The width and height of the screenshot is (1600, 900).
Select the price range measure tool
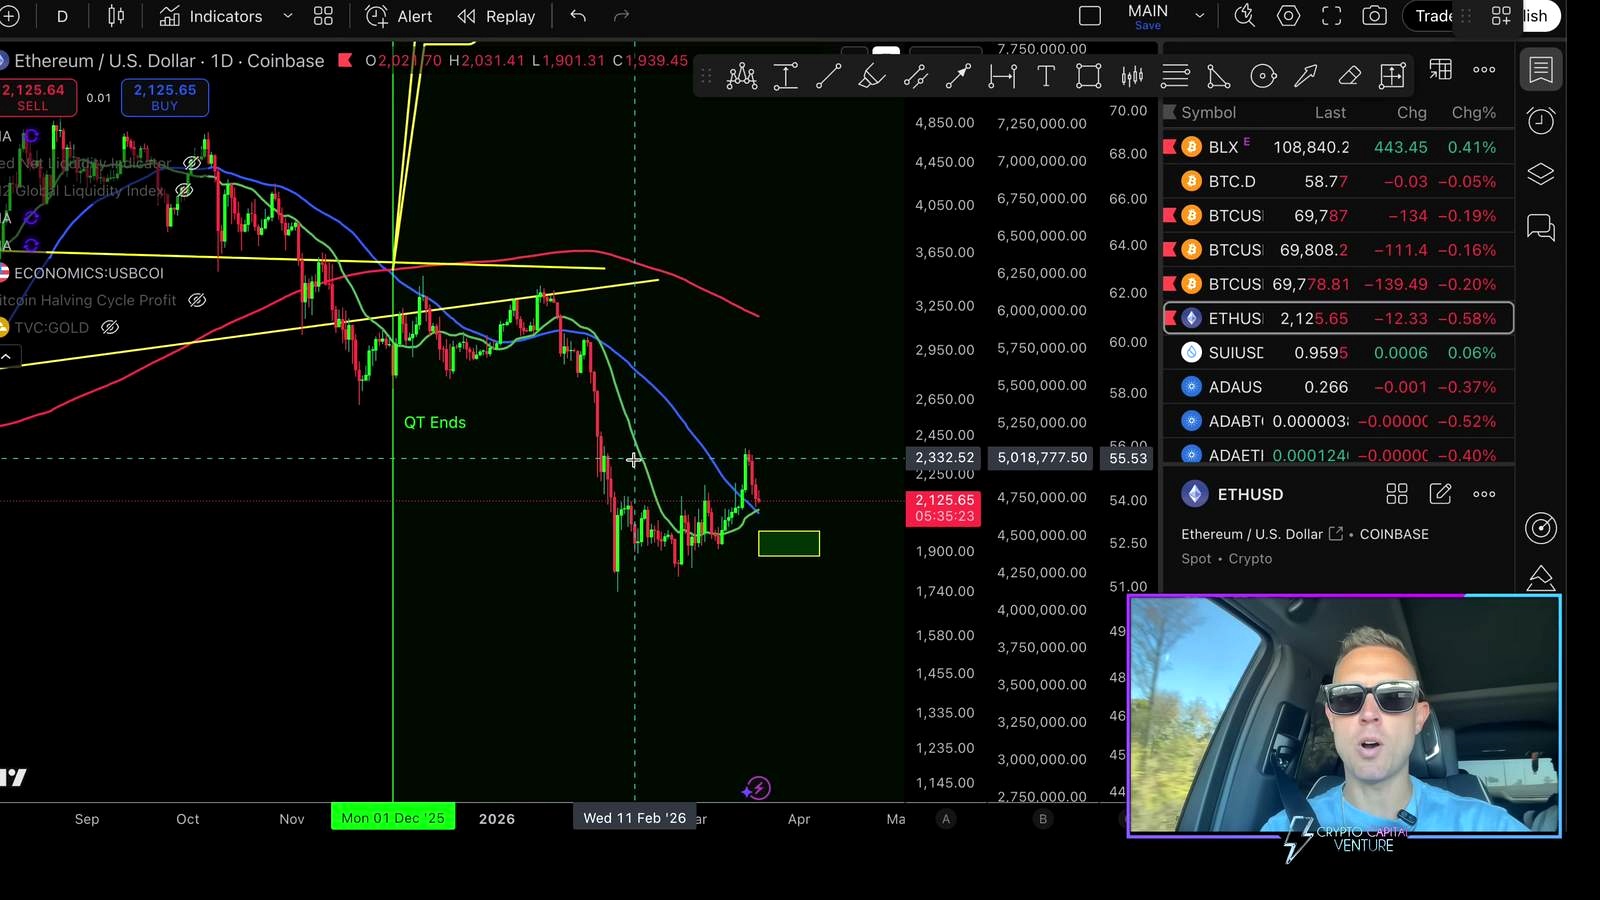click(x=785, y=76)
